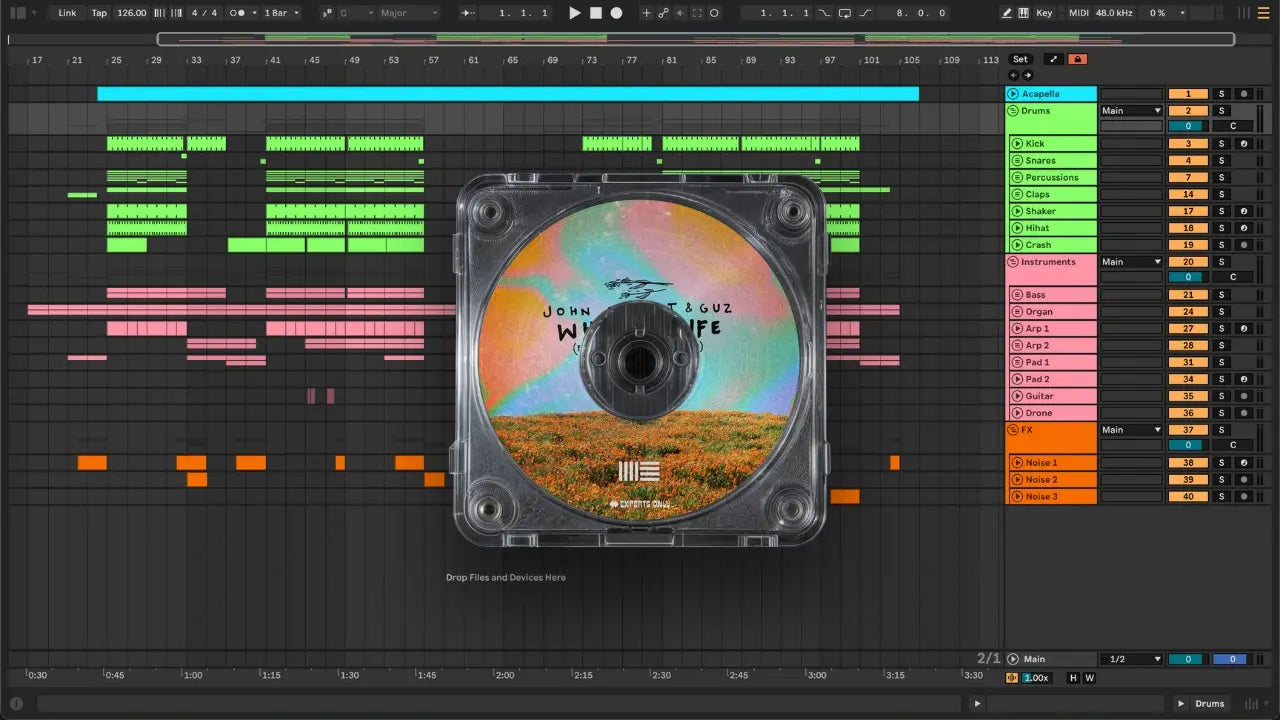
Task: Click the H hide view button
Action: pos(1074,678)
